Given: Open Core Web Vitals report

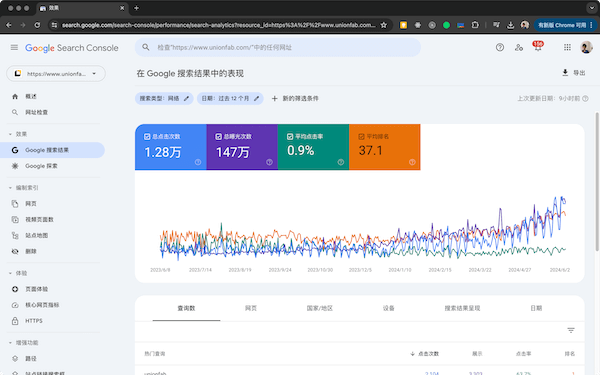Looking at the screenshot, I should click(42, 305).
